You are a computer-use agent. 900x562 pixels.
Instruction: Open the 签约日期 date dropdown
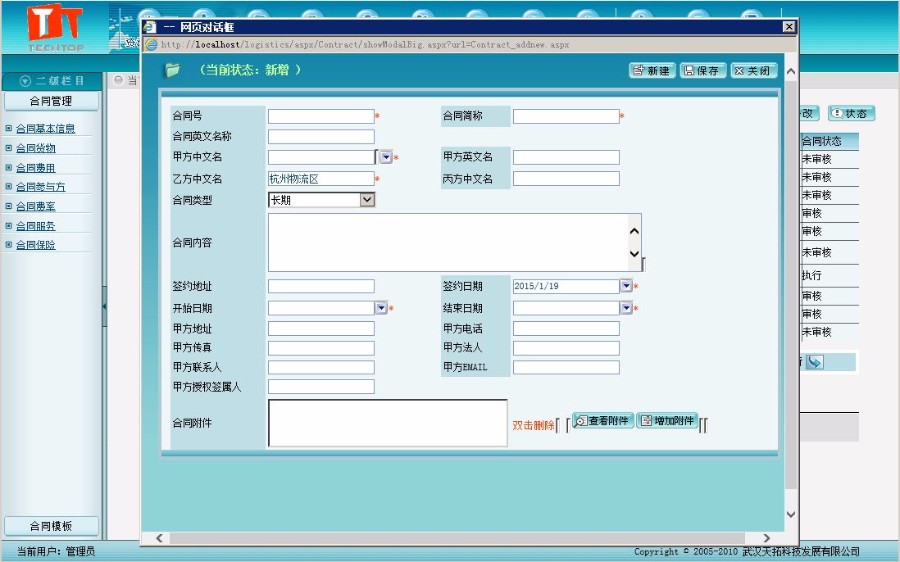(626, 285)
